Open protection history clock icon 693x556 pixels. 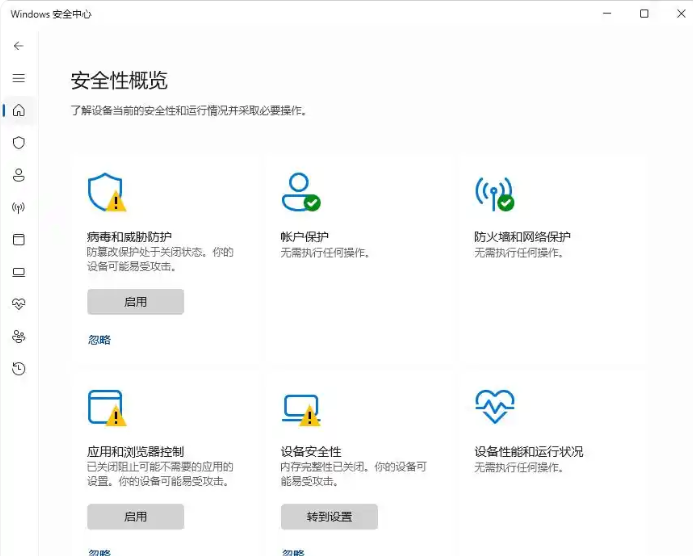pyautogui.click(x=18, y=369)
